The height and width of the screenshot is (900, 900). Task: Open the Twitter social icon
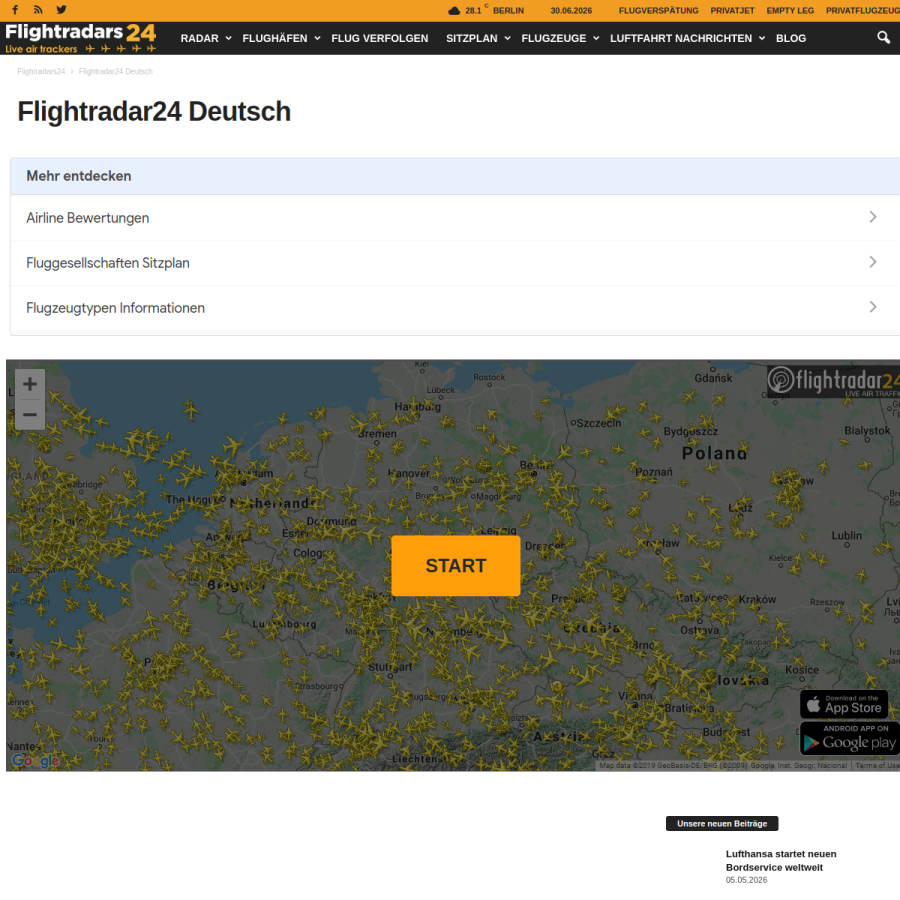(x=61, y=10)
